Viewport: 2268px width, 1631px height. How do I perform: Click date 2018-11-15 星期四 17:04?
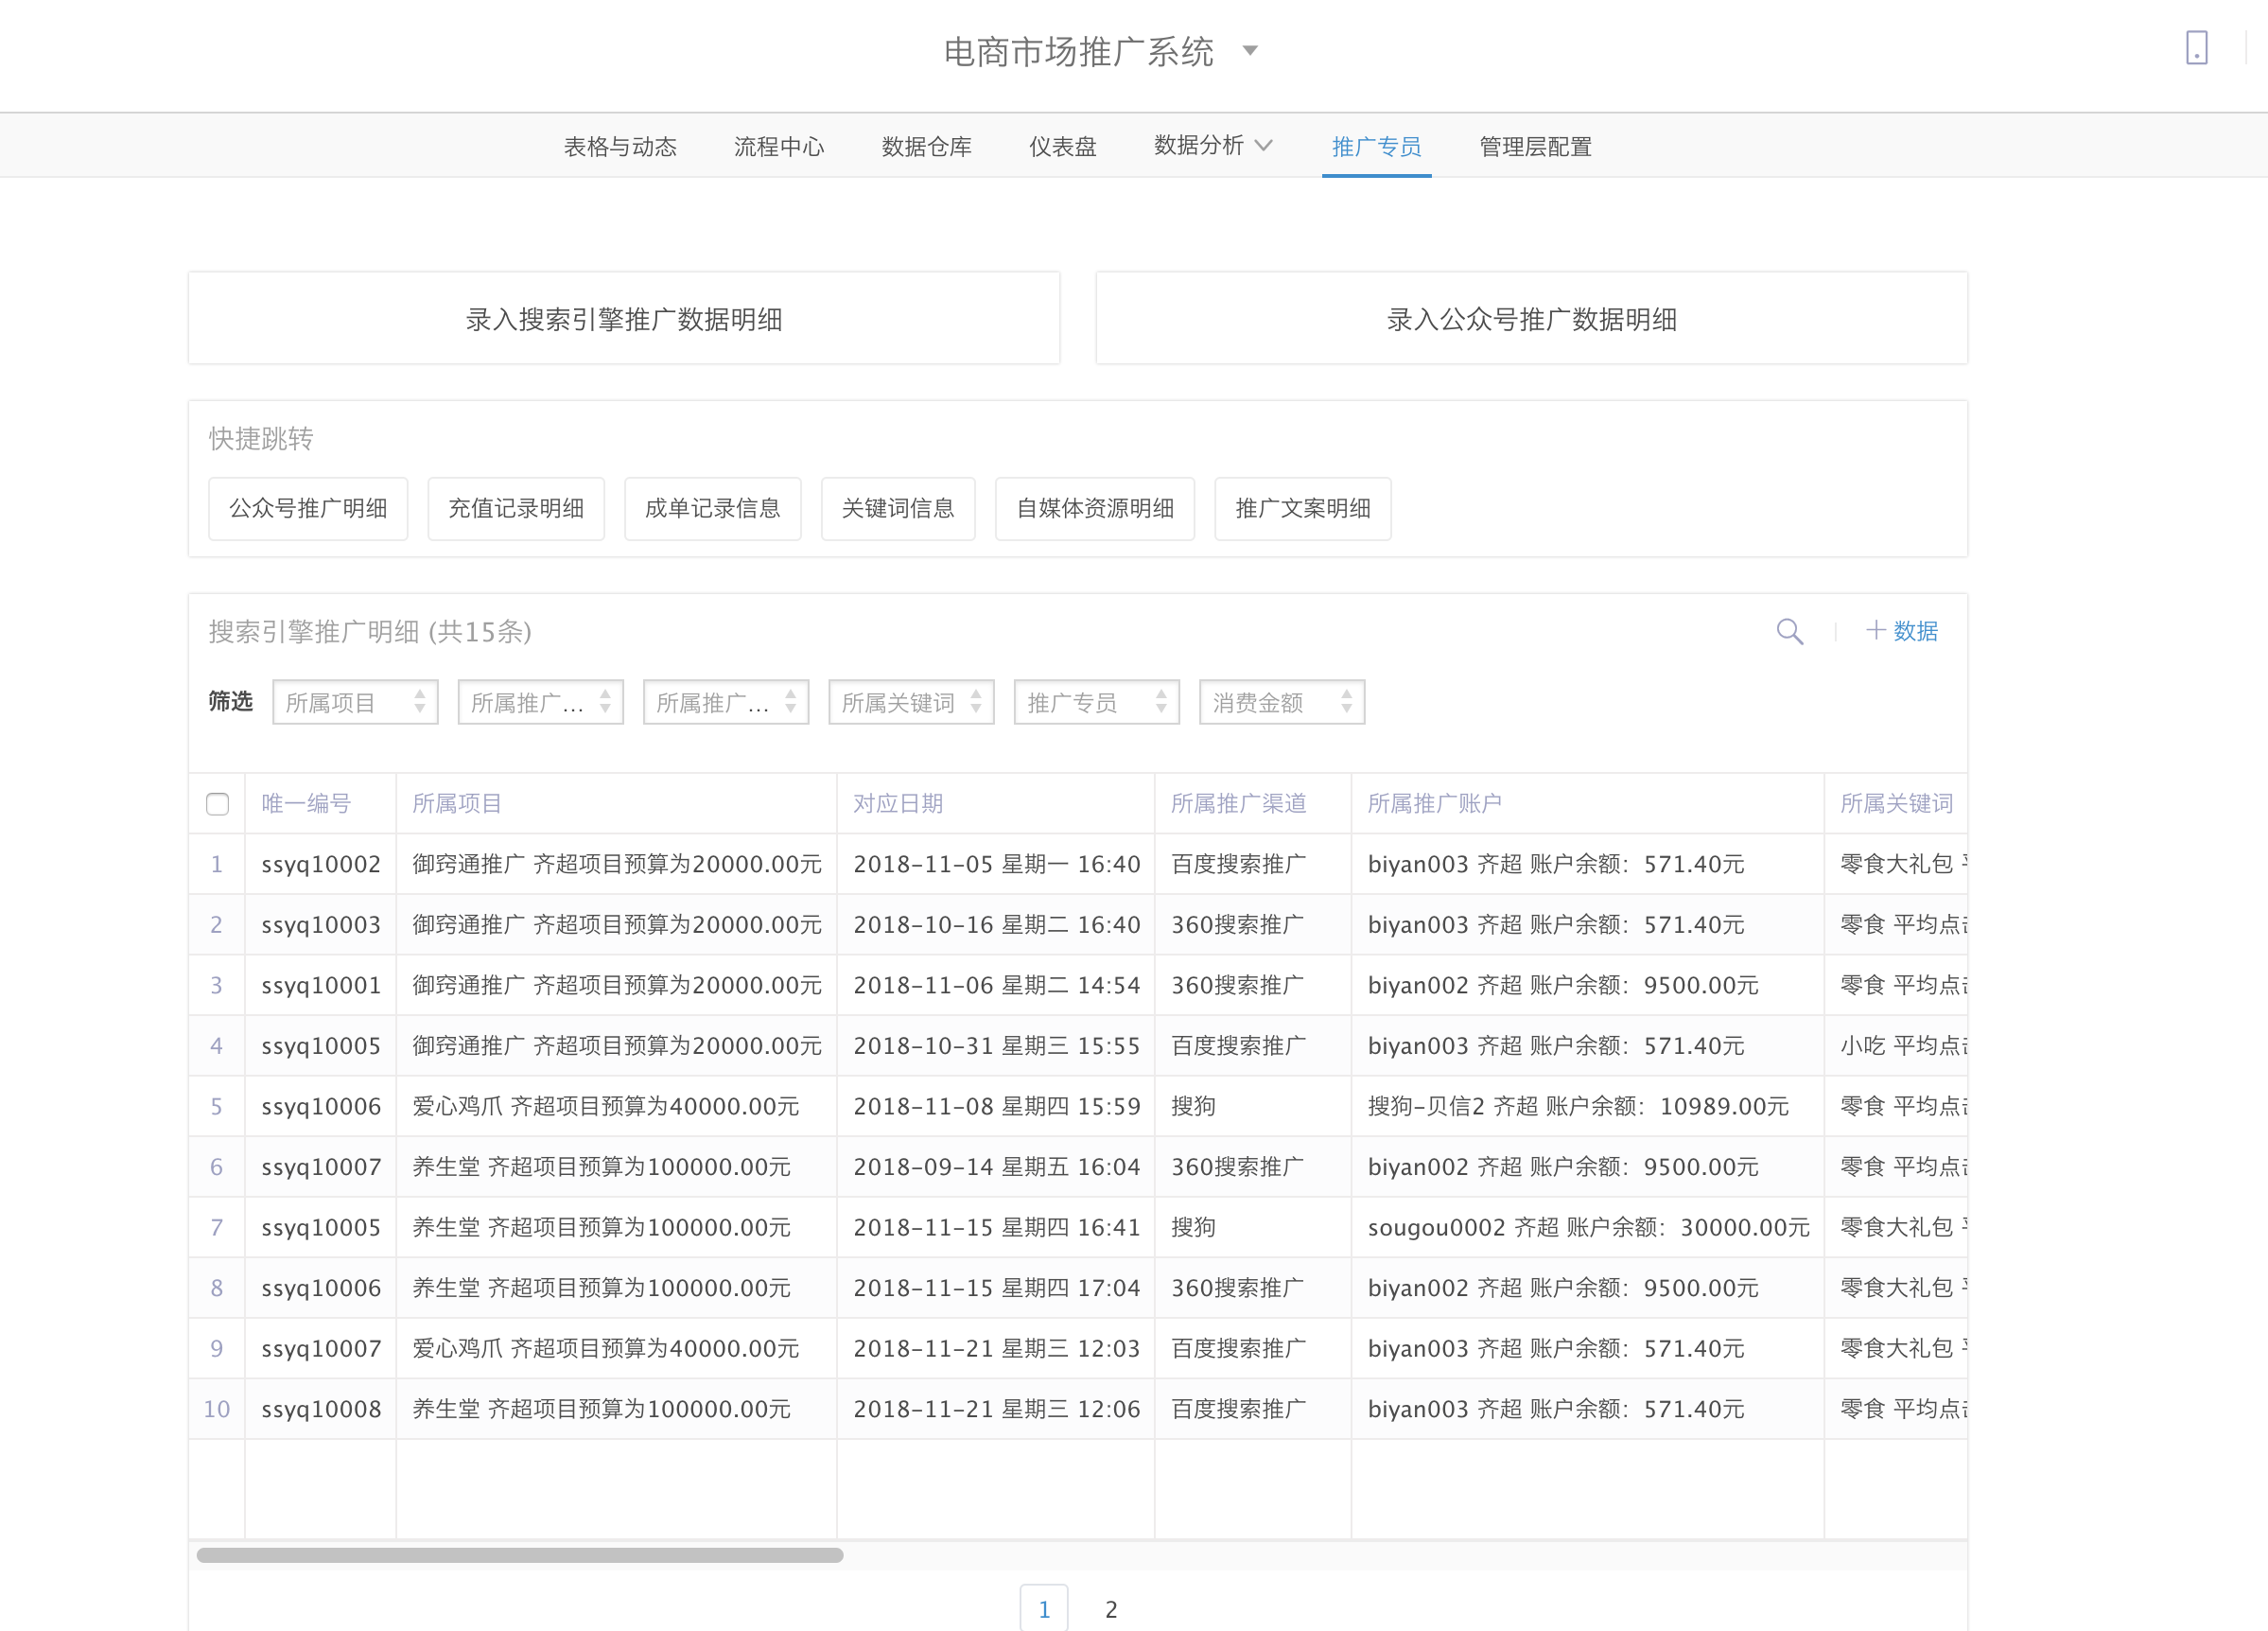996,1288
